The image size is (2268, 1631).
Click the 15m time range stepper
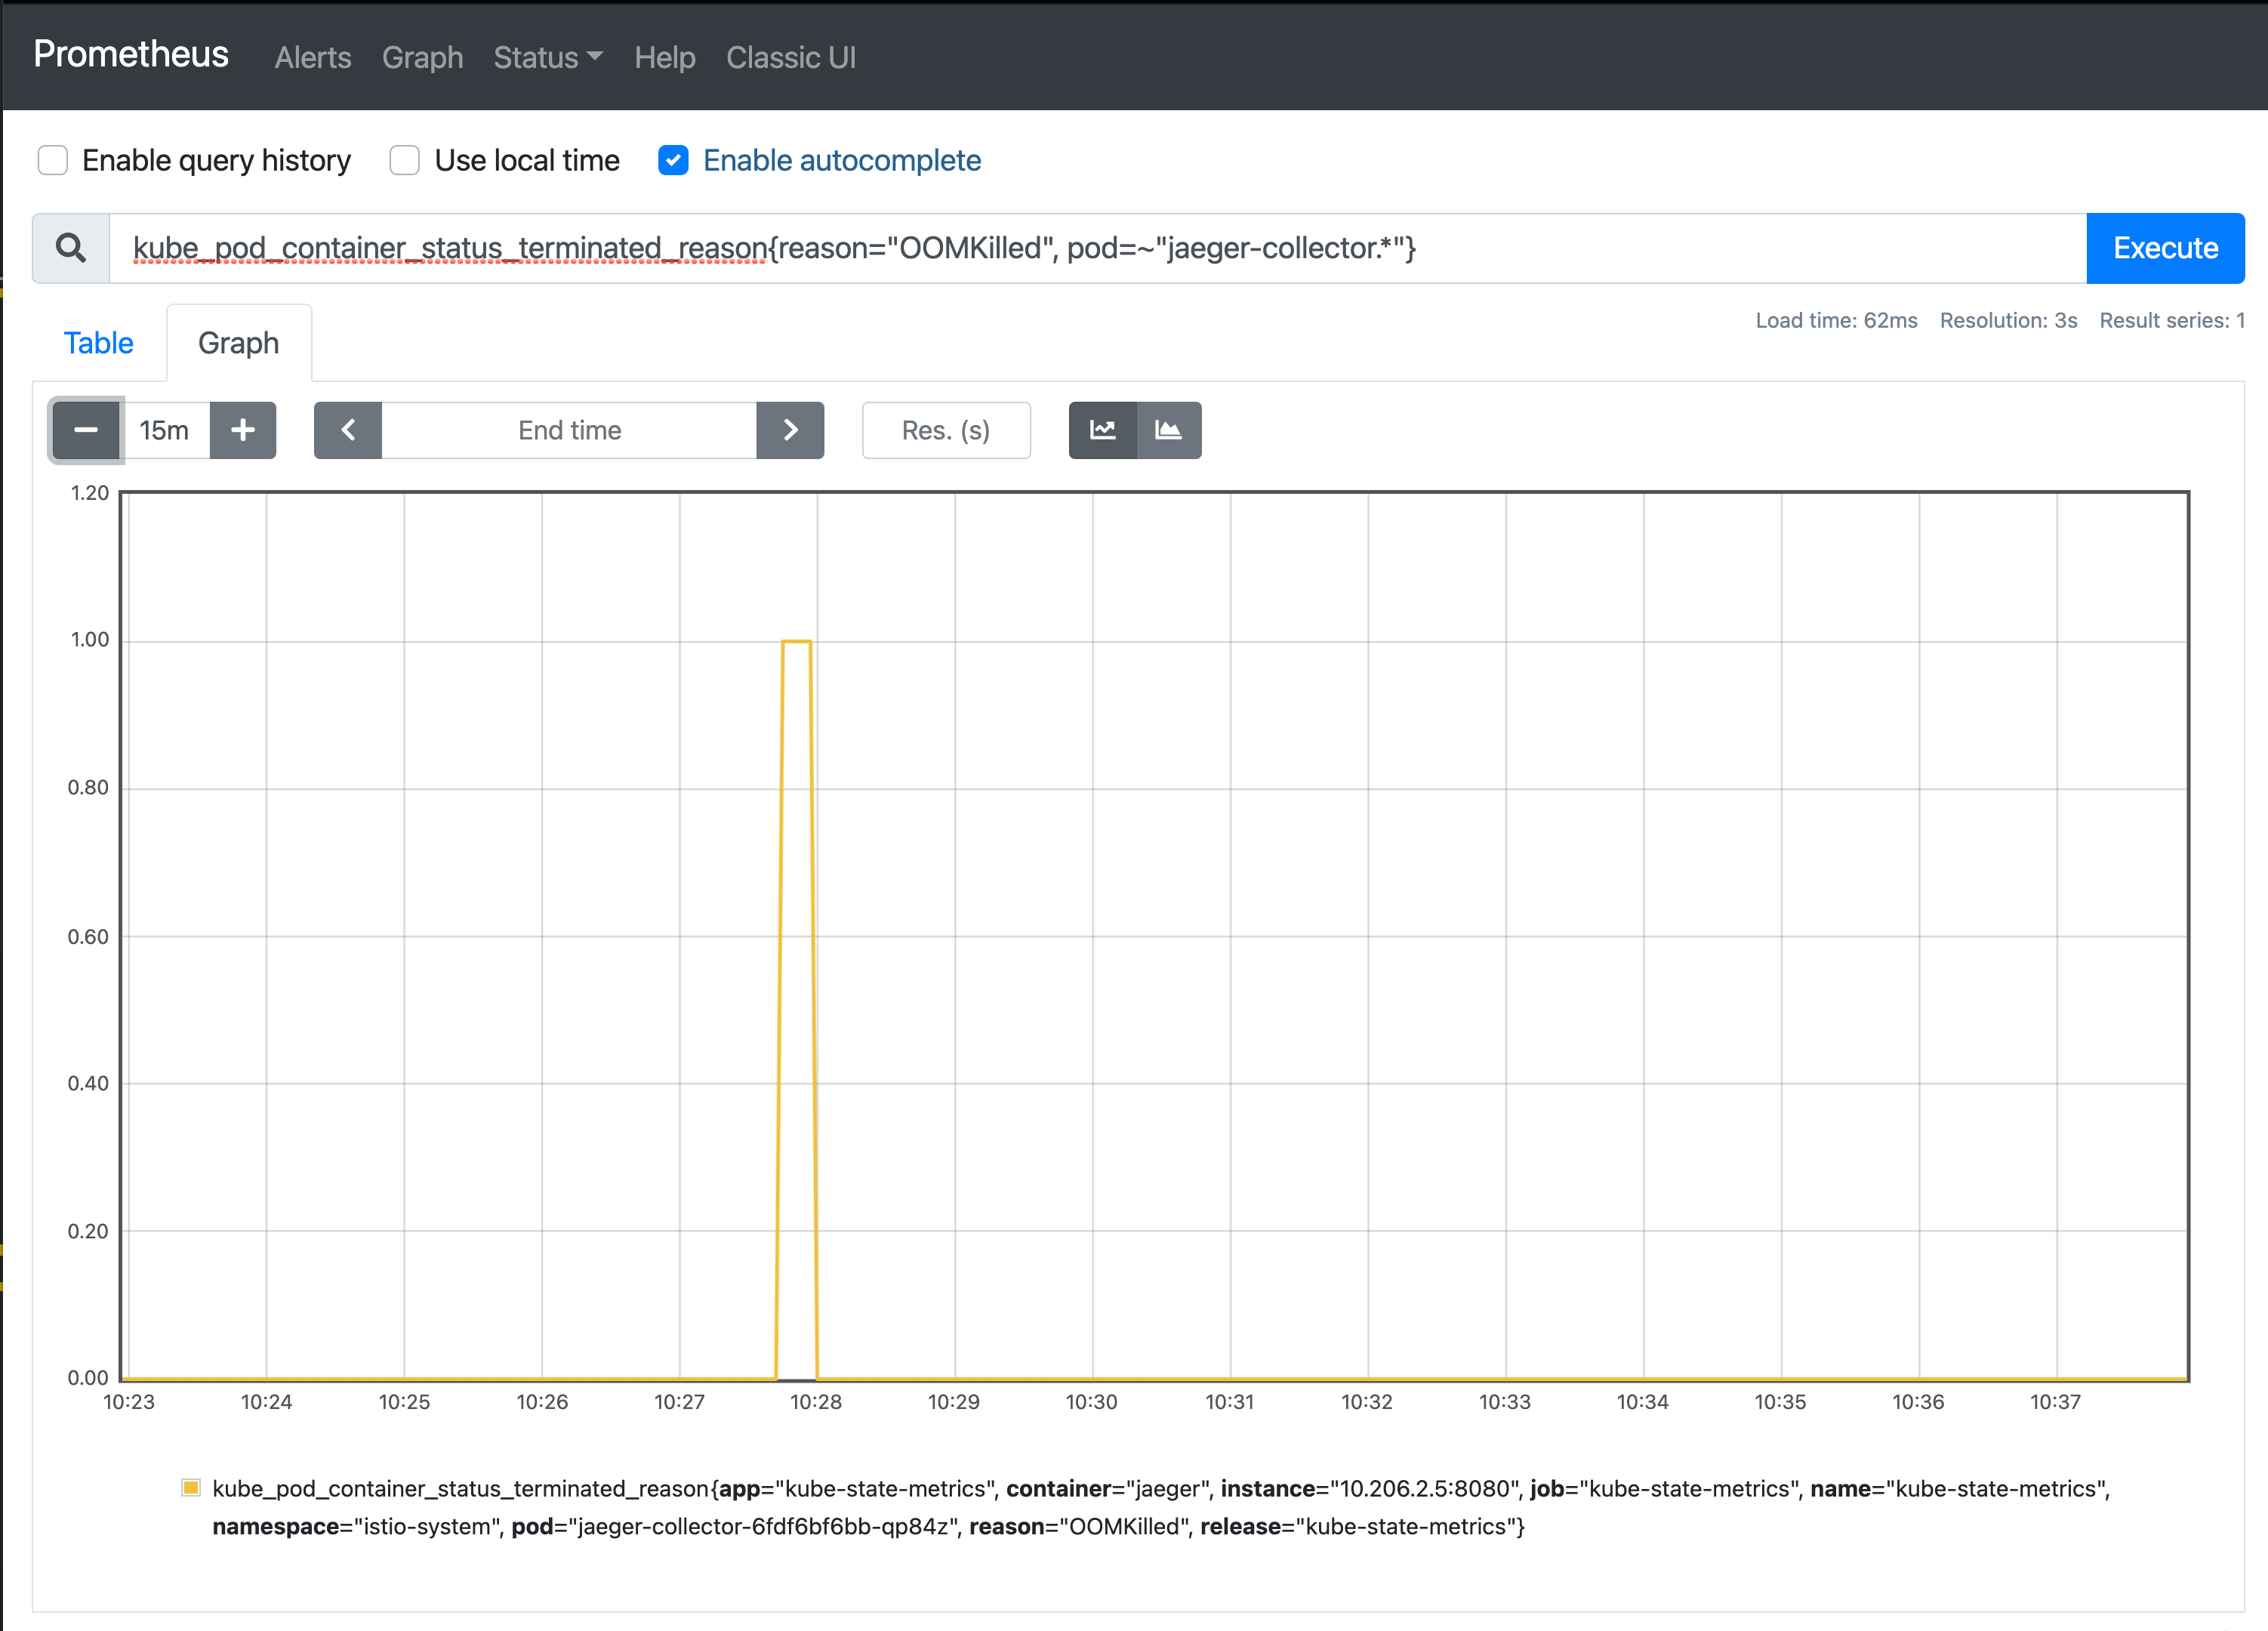pos(162,430)
